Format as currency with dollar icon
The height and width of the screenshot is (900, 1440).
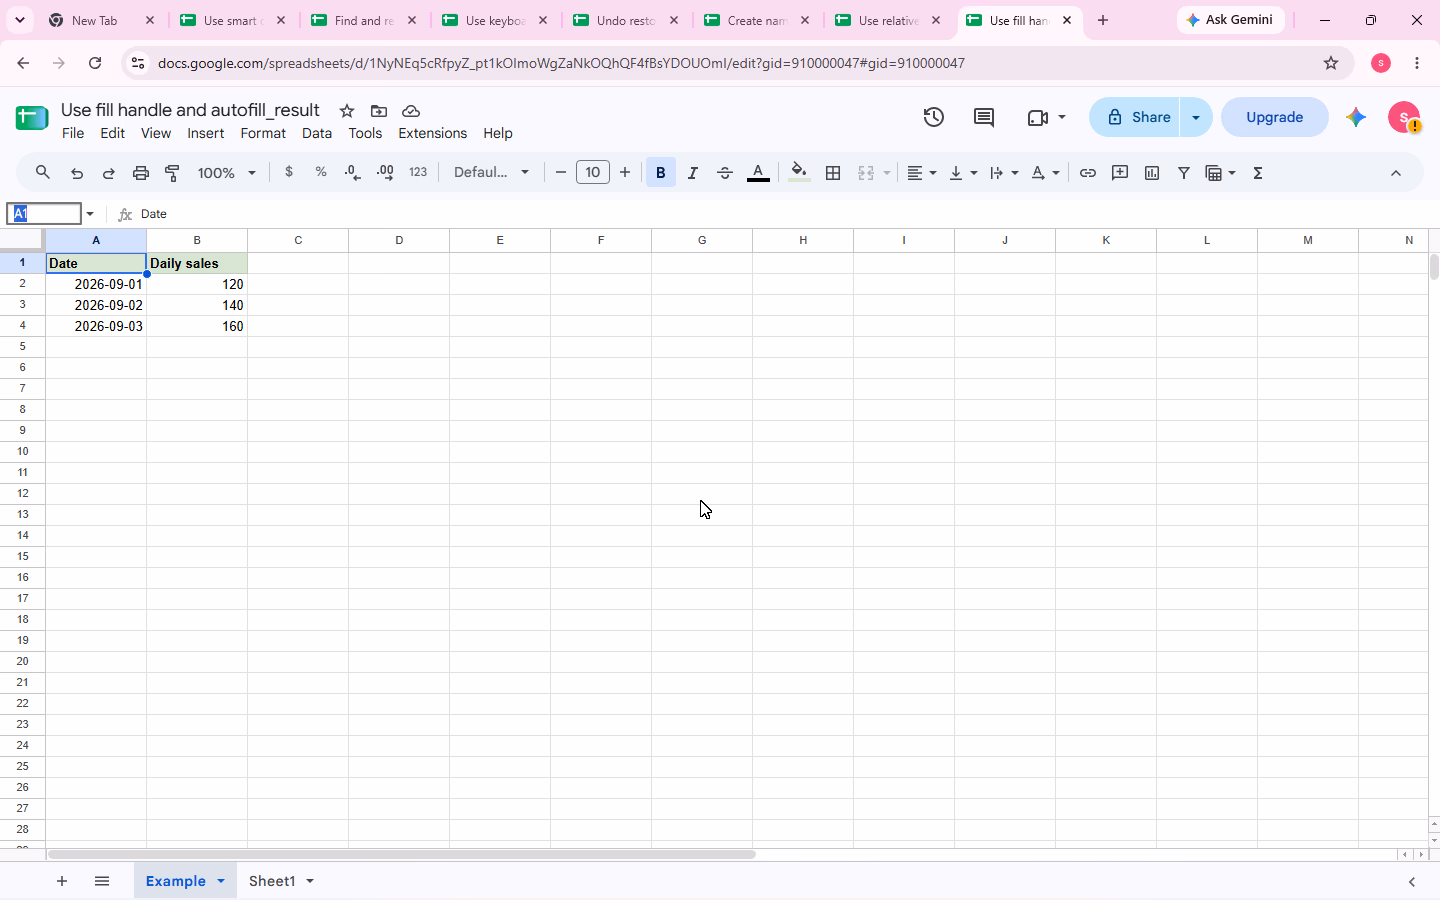coord(289,173)
